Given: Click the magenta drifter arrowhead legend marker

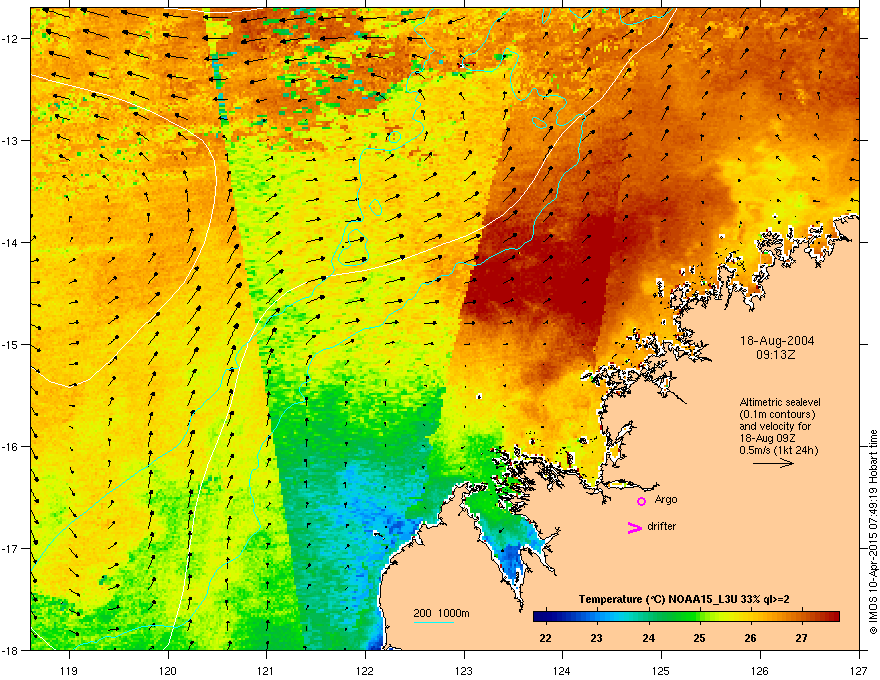Looking at the screenshot, I should click(x=635, y=527).
